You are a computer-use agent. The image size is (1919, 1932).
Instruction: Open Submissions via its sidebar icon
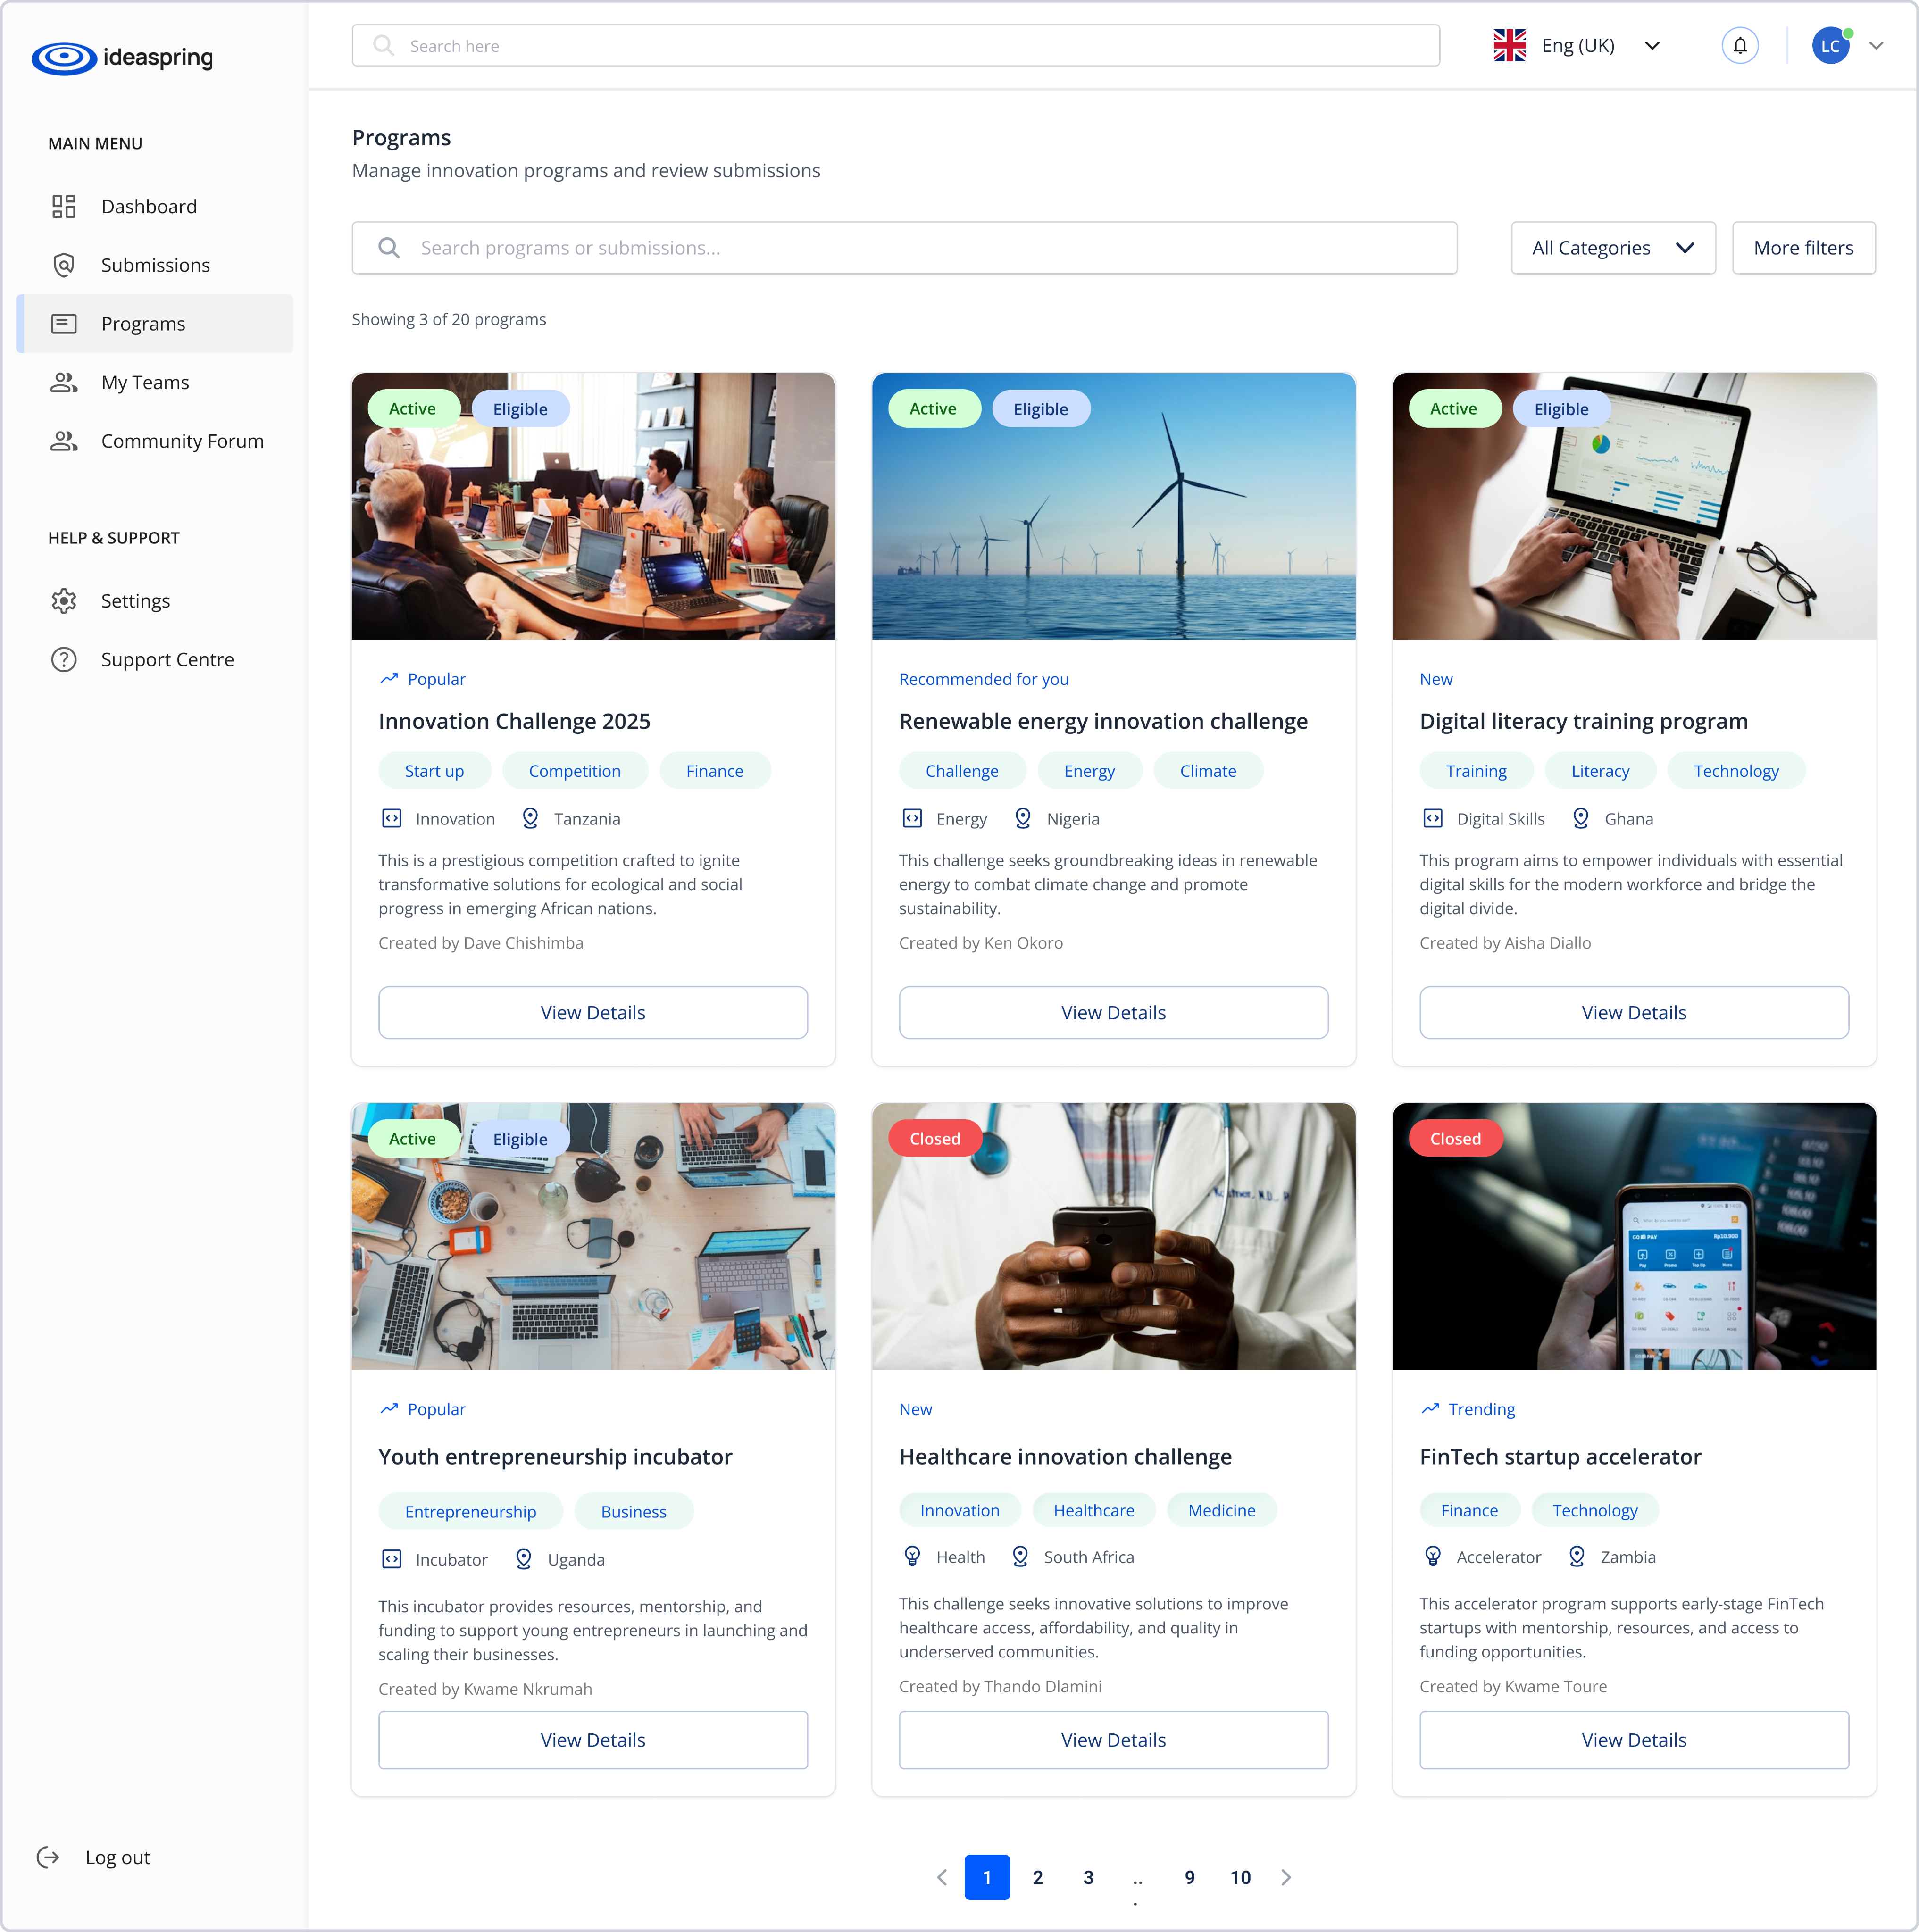[64, 264]
